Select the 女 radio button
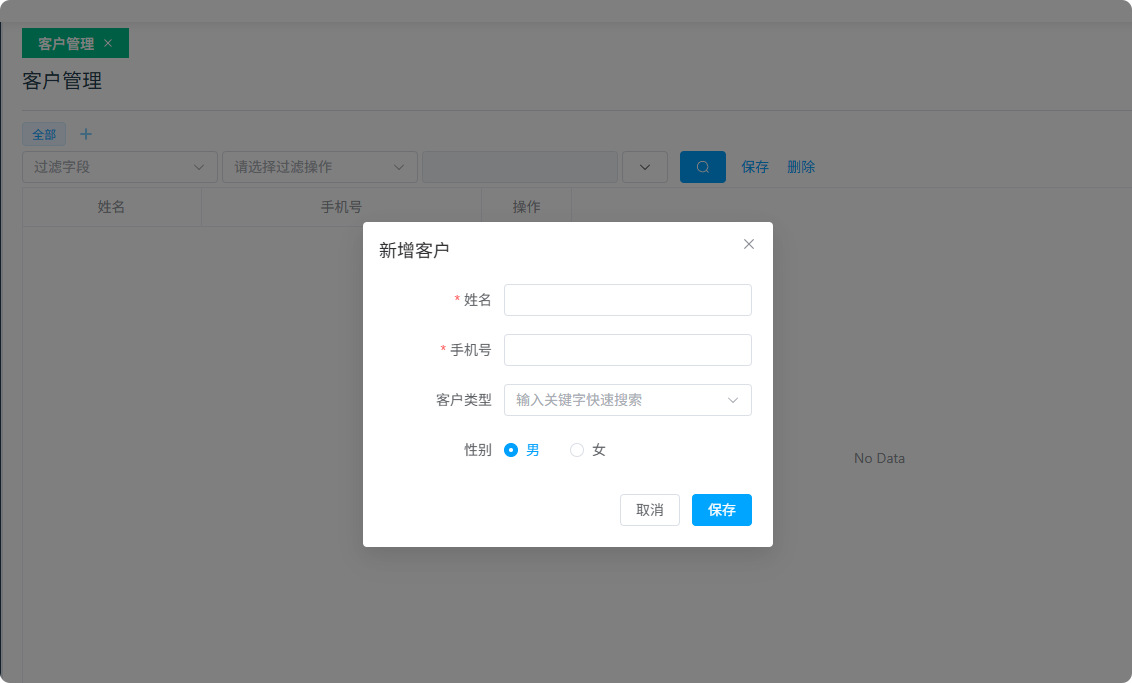The height and width of the screenshot is (683, 1132). coord(577,450)
